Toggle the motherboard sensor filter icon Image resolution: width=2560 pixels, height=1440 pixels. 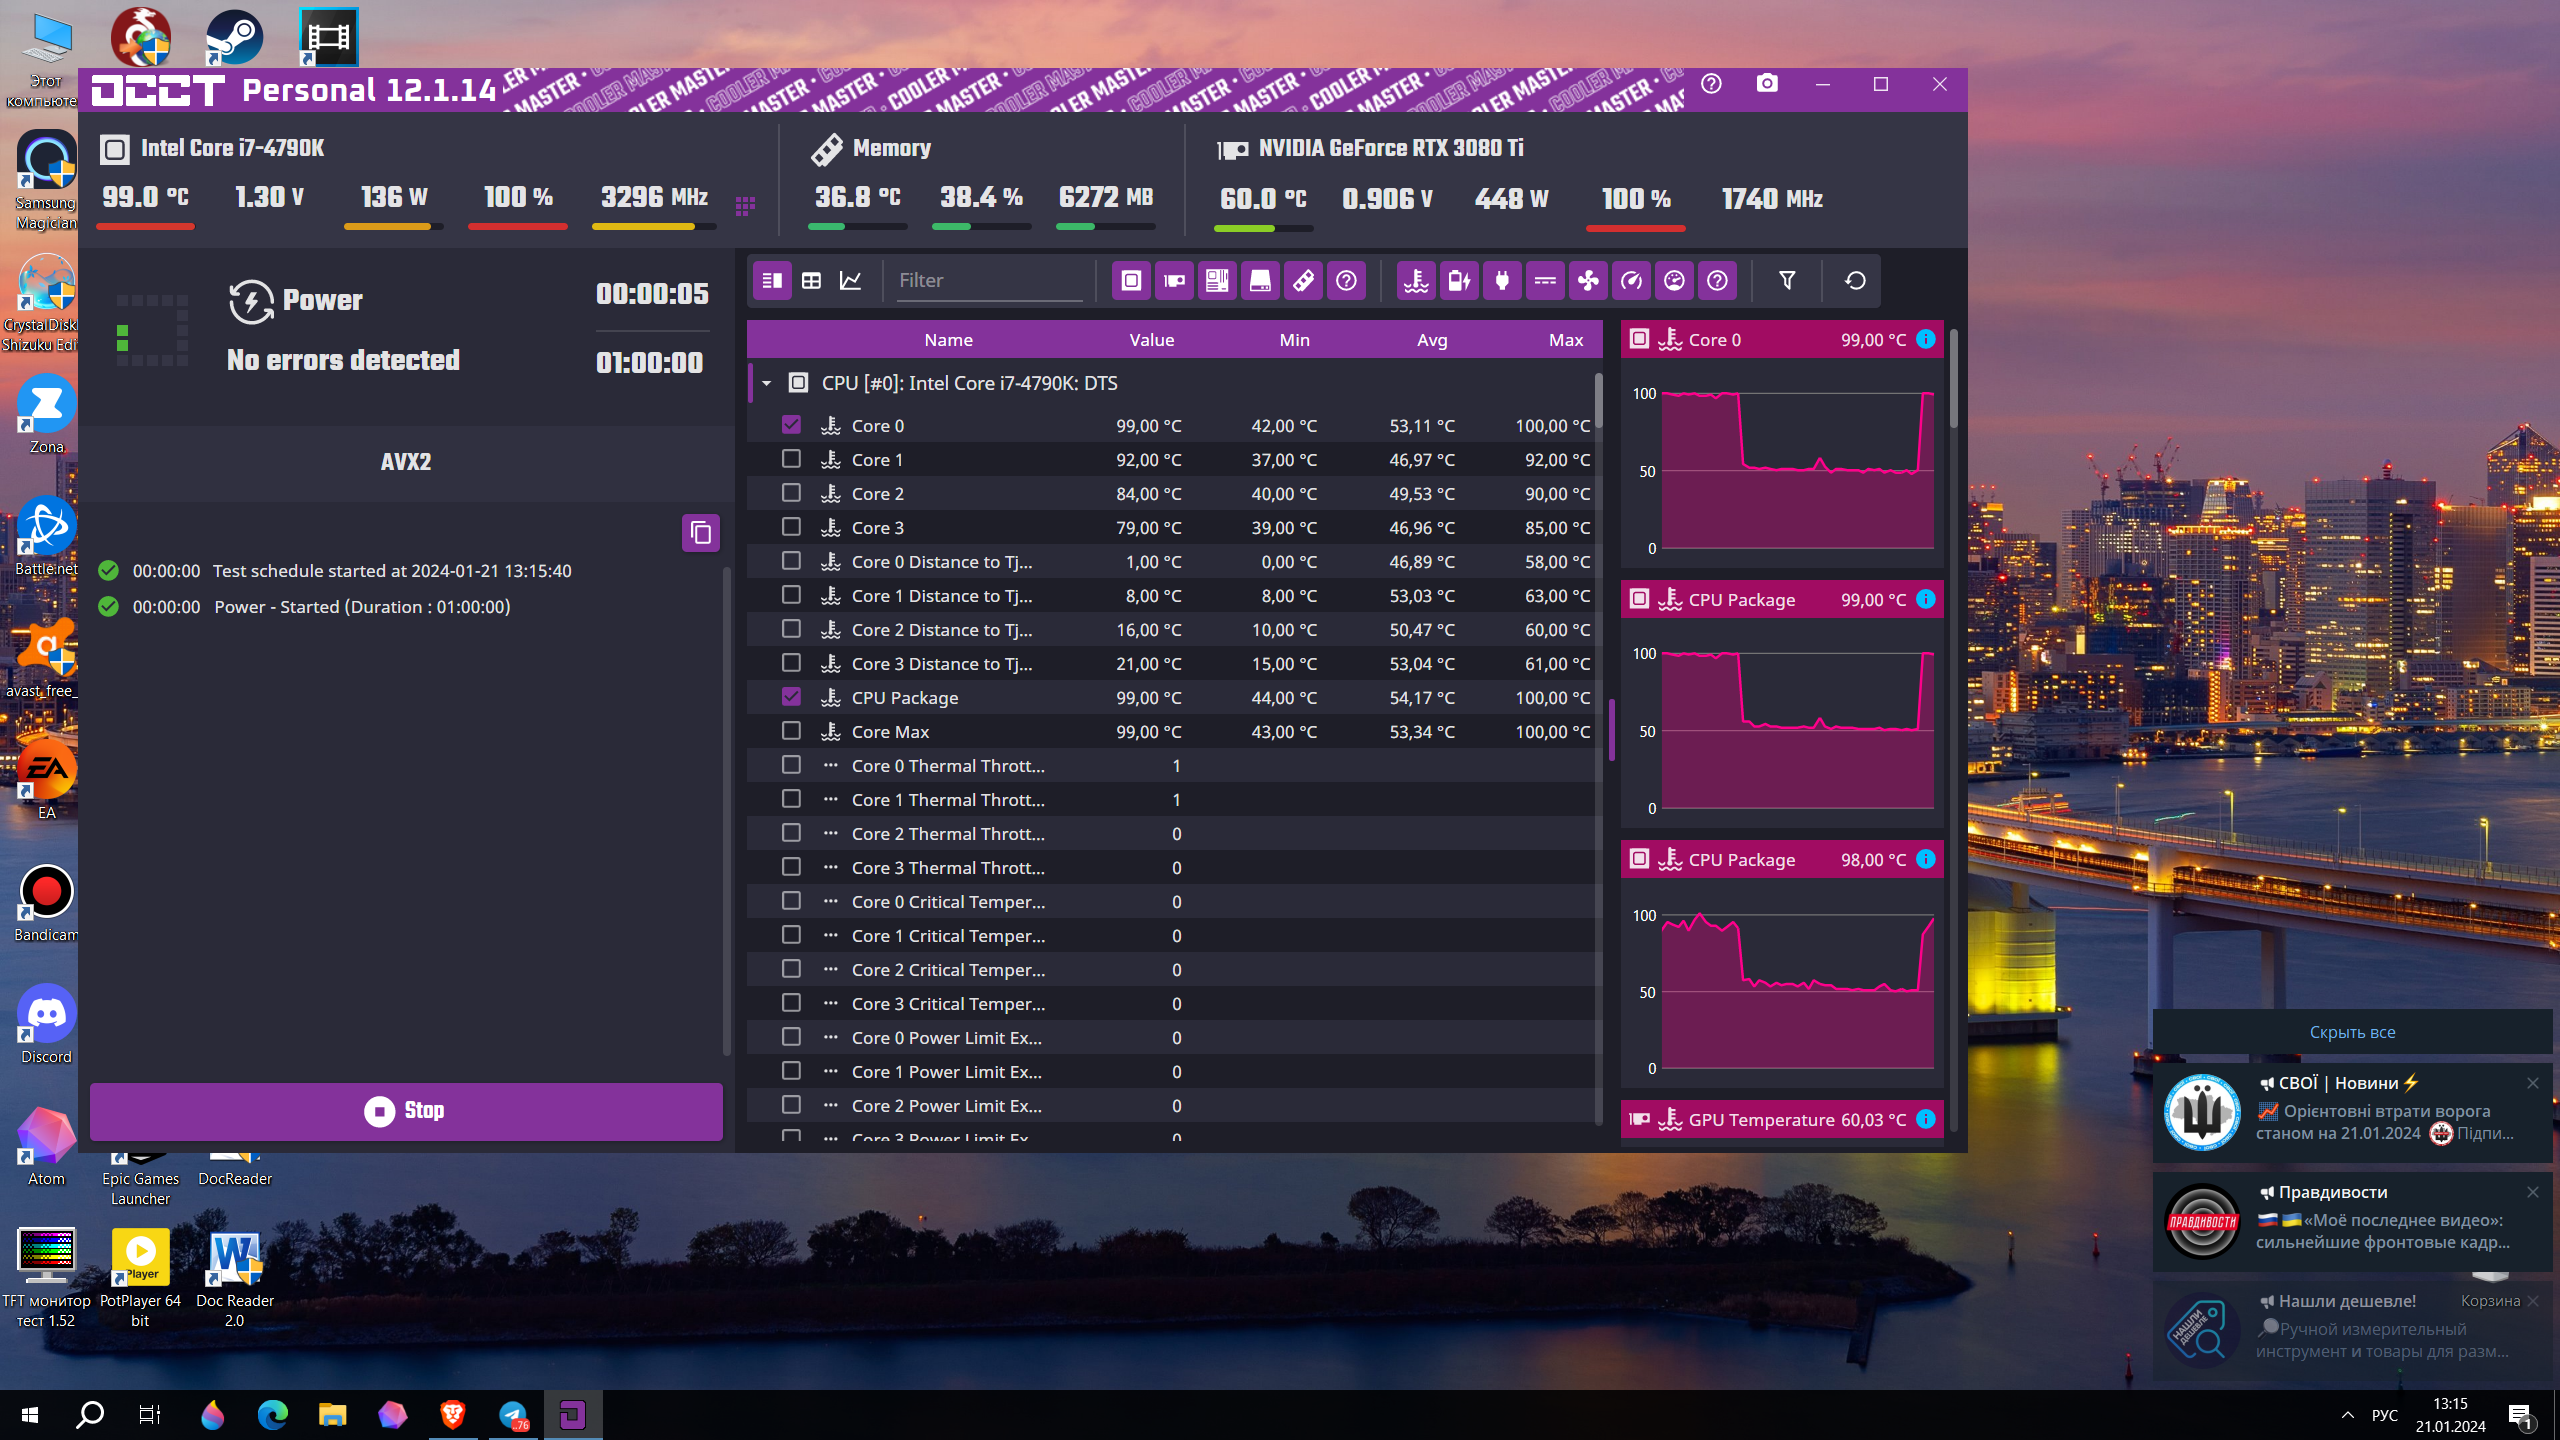[x=1217, y=281]
